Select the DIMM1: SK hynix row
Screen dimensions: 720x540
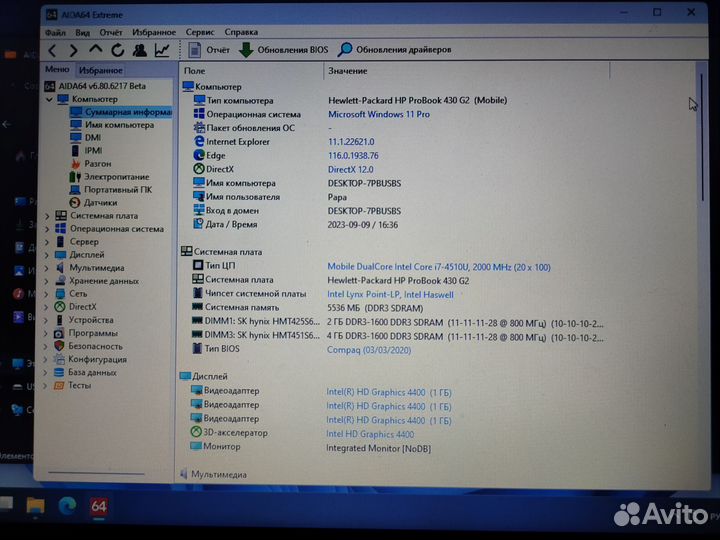[396, 323]
